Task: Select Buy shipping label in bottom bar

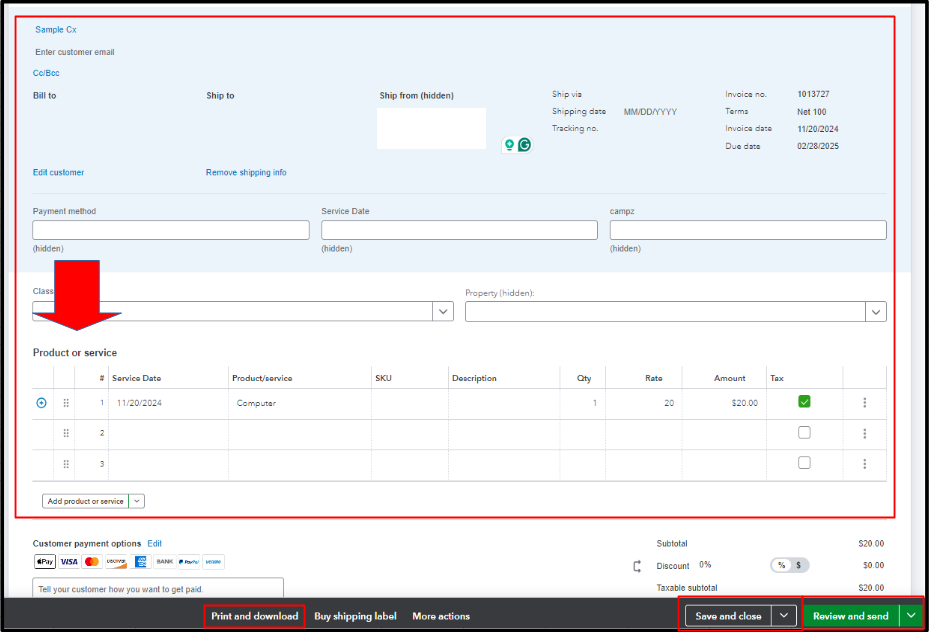Action: [x=353, y=616]
